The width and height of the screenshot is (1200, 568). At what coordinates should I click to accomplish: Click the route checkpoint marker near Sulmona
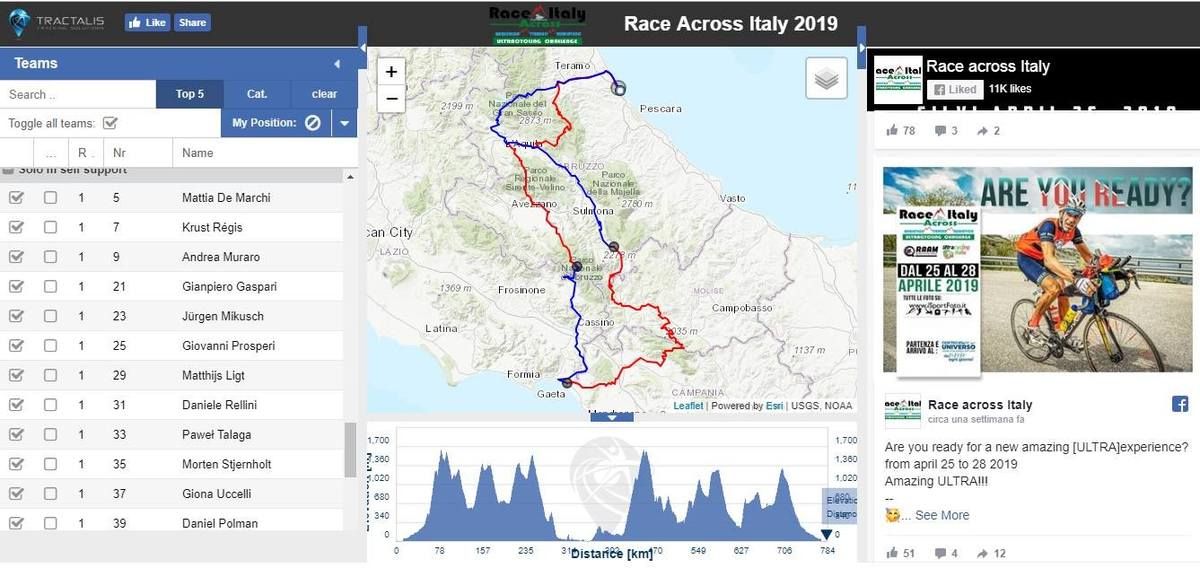pyautogui.click(x=614, y=246)
